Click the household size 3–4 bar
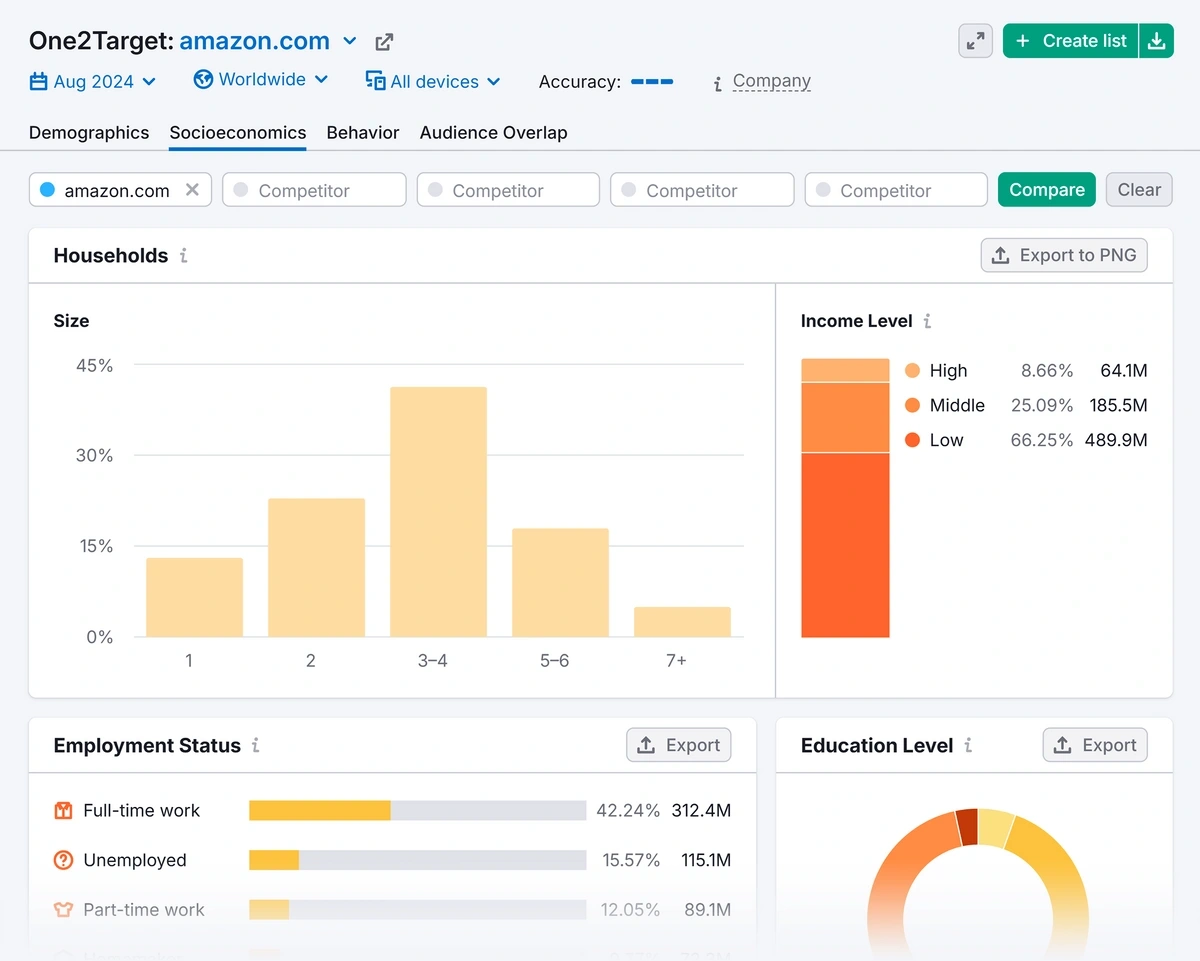 tap(438, 512)
